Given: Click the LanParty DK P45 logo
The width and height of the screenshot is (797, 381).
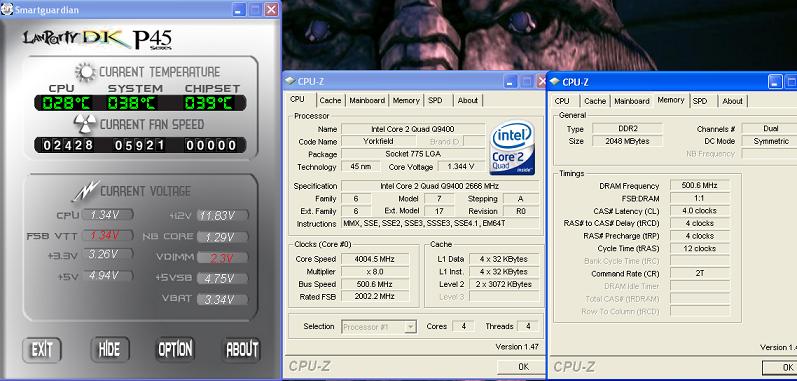Looking at the screenshot, I should click(97, 39).
